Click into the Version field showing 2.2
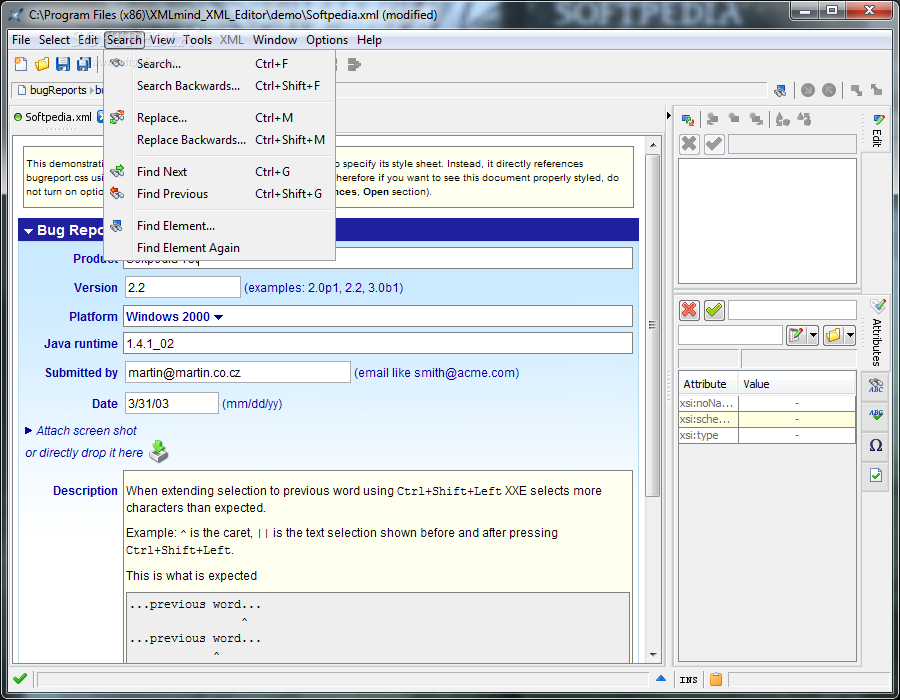The image size is (900, 700). coord(183,287)
